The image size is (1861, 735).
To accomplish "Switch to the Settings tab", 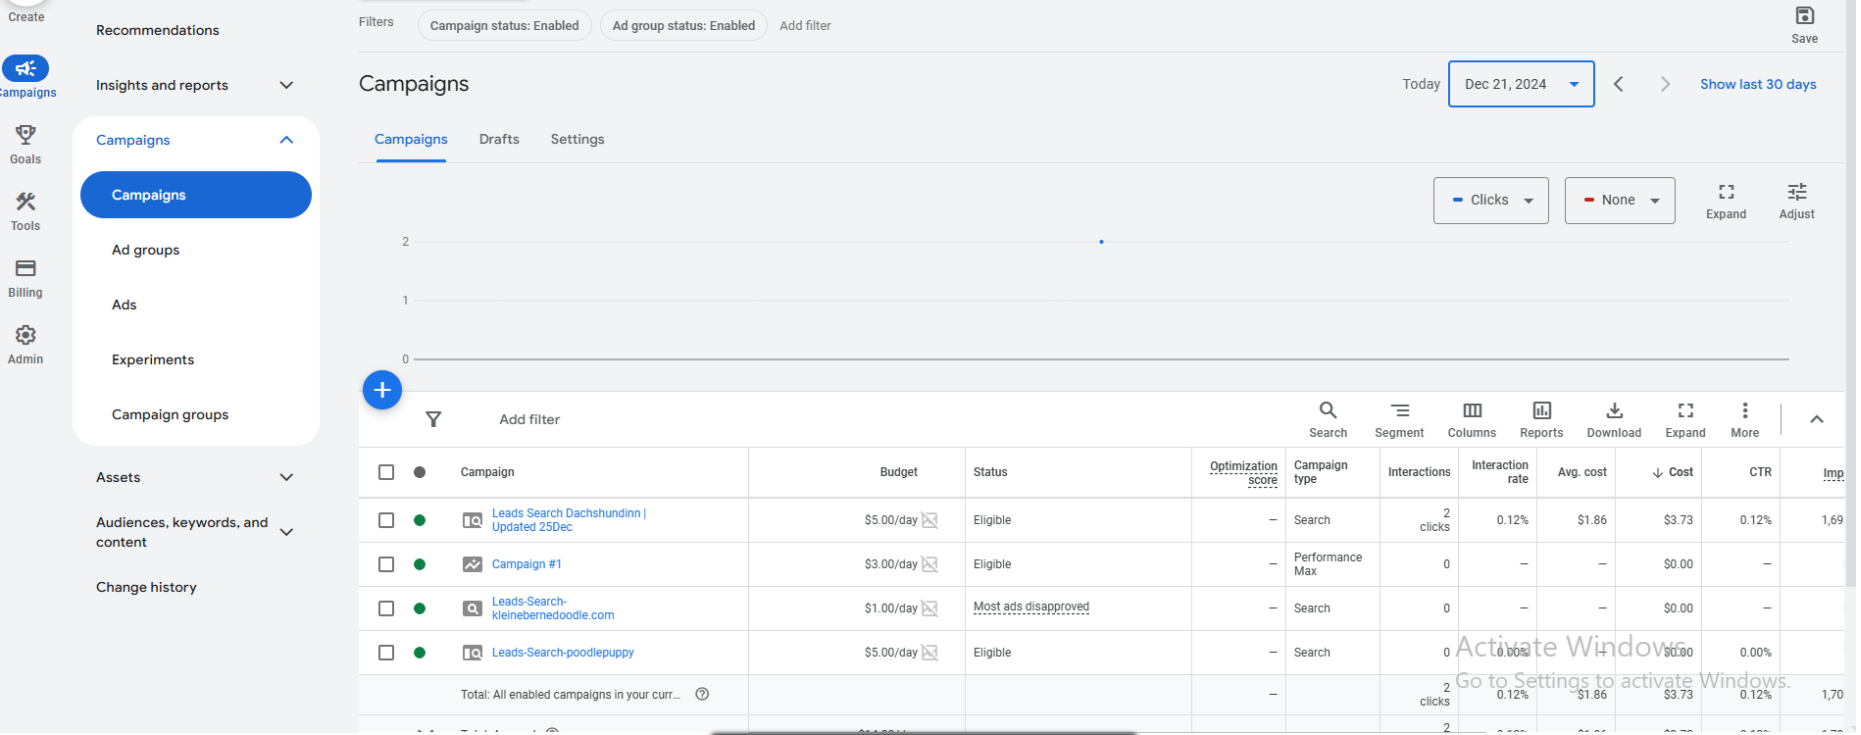I will pyautogui.click(x=577, y=139).
